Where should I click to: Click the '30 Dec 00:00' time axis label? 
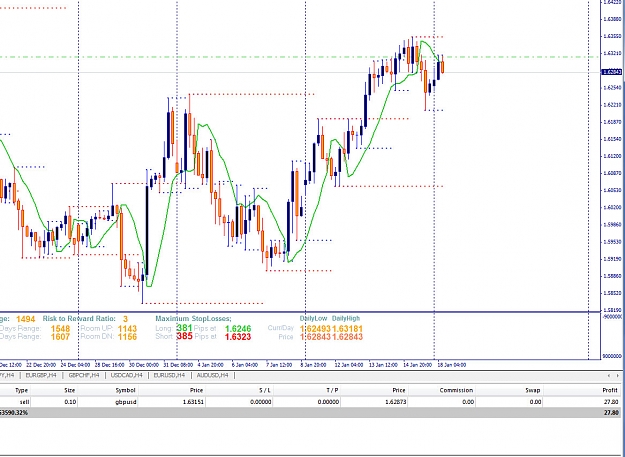pyautogui.click(x=144, y=365)
